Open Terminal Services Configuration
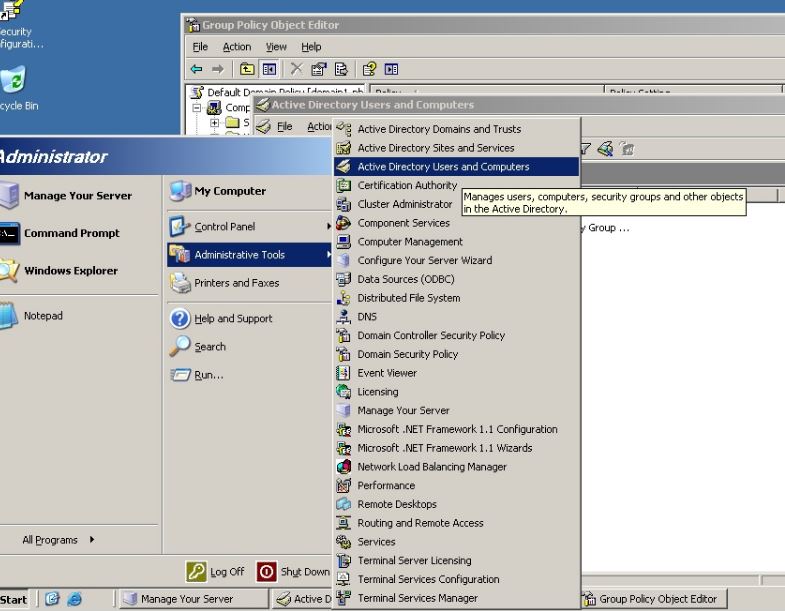The image size is (785, 611). point(457,579)
